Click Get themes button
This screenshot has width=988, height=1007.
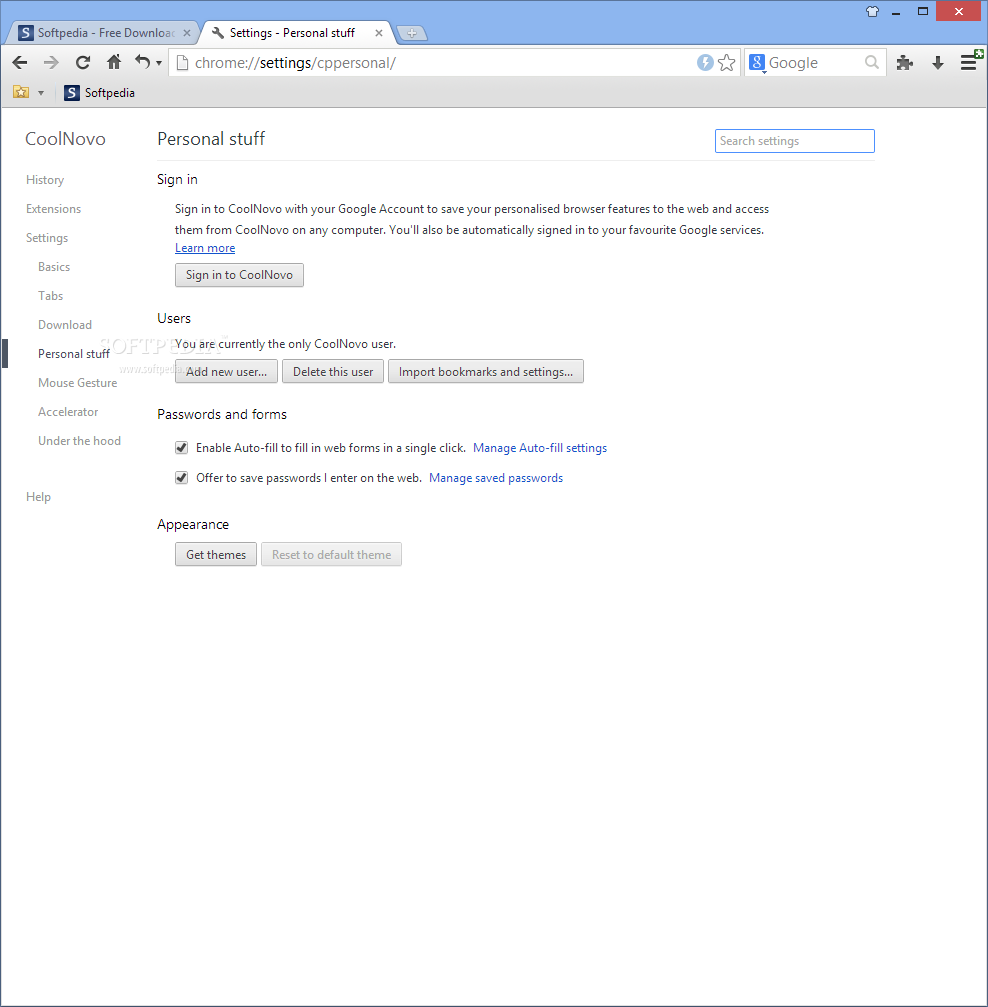[216, 555]
